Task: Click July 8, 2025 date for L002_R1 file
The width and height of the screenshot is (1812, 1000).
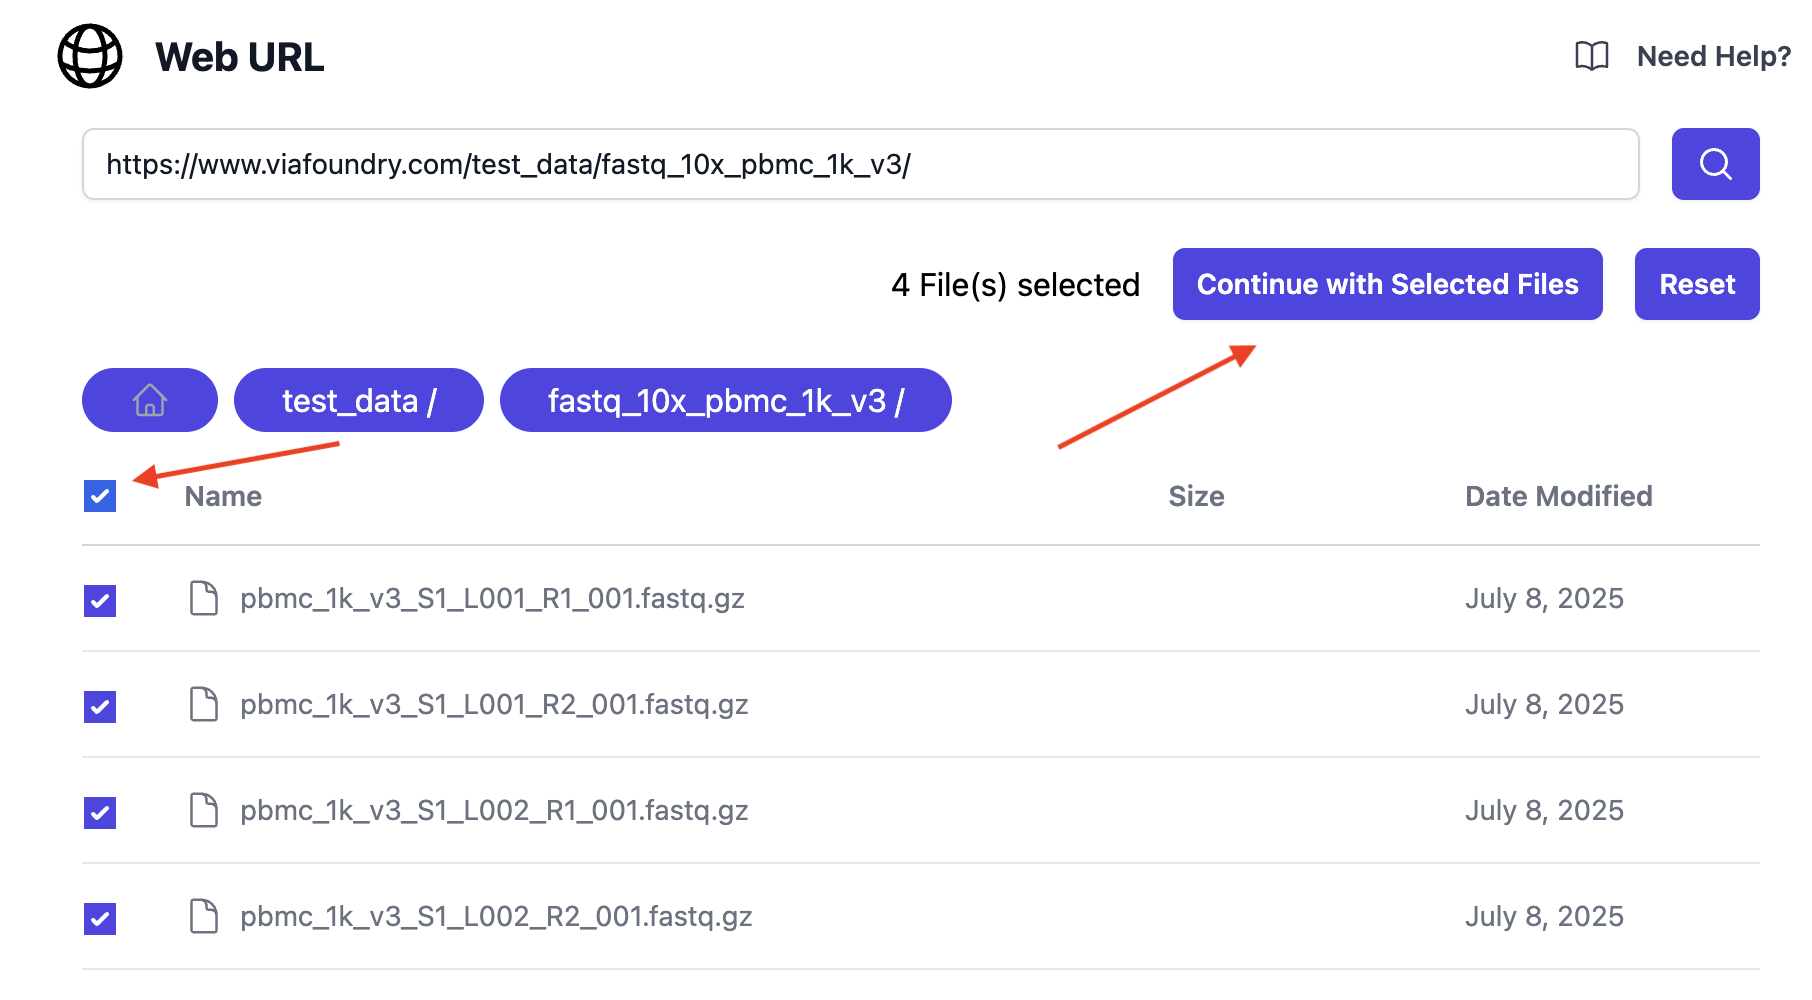Action: coord(1544,810)
